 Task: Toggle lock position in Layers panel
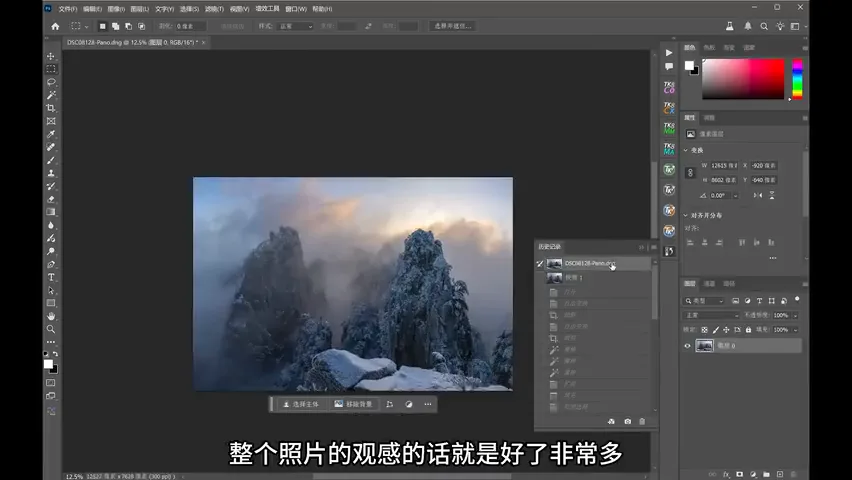coord(726,330)
